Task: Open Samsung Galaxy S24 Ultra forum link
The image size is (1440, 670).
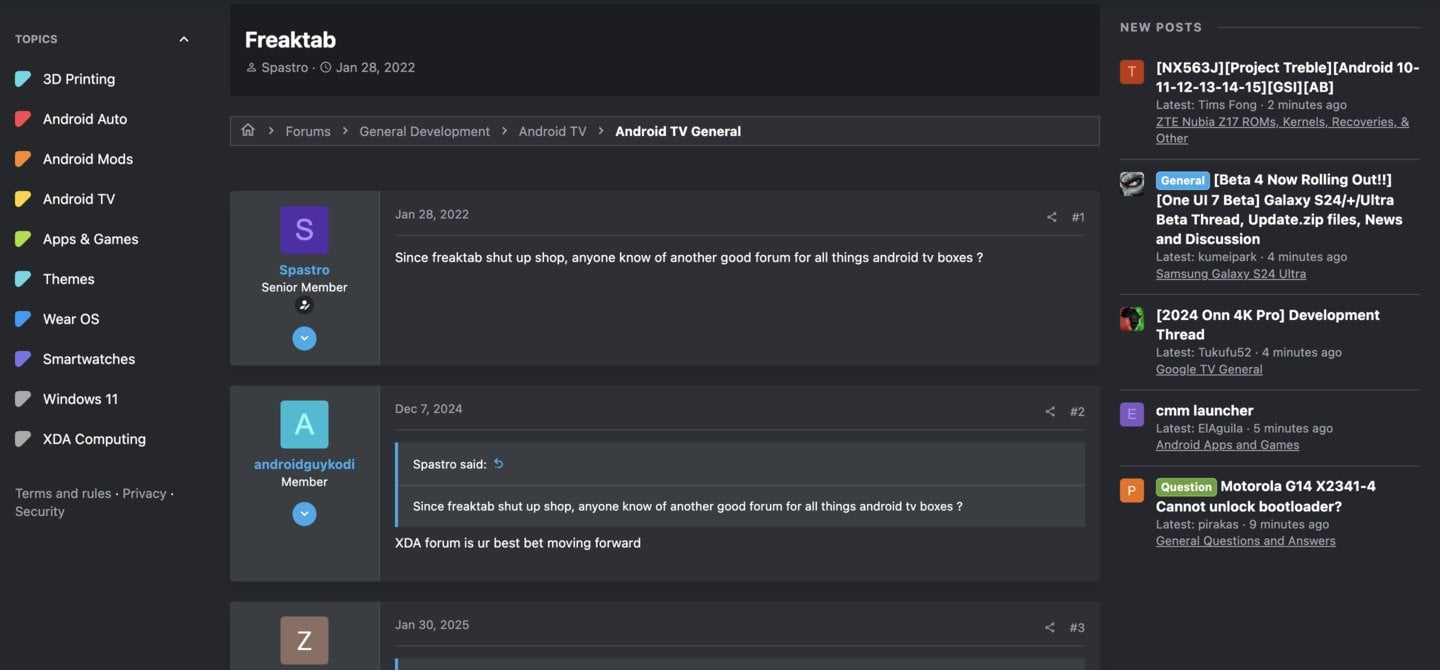Action: coord(1231,274)
